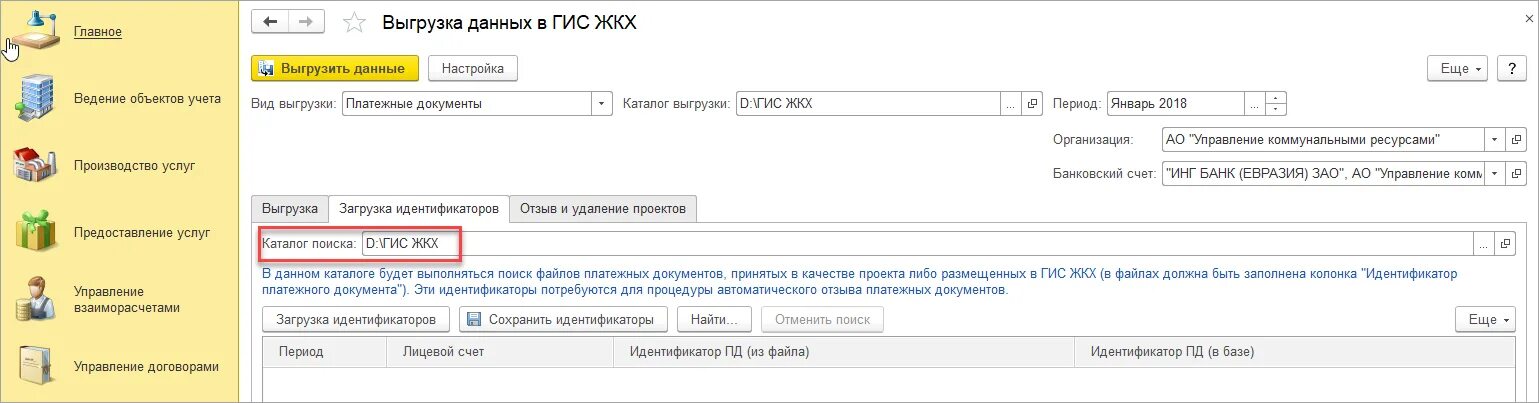Click the Управление договорами folder icon
The width and height of the screenshot is (1539, 403).
[x=36, y=366]
